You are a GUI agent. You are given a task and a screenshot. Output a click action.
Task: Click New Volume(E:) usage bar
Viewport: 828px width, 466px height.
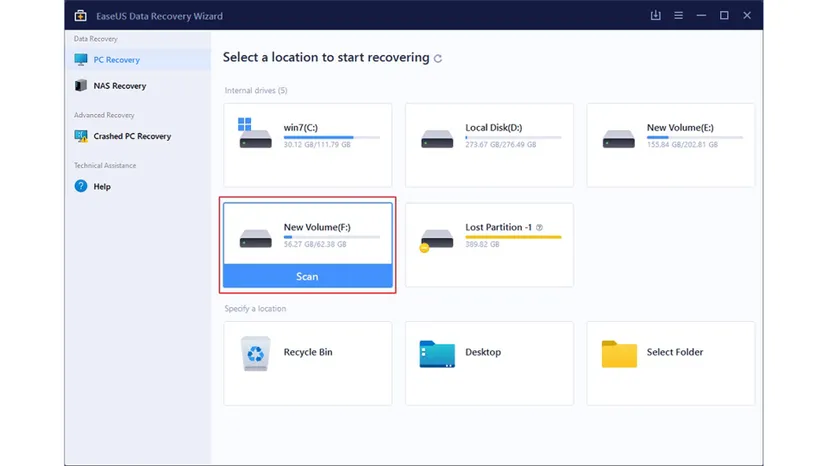[695, 137]
